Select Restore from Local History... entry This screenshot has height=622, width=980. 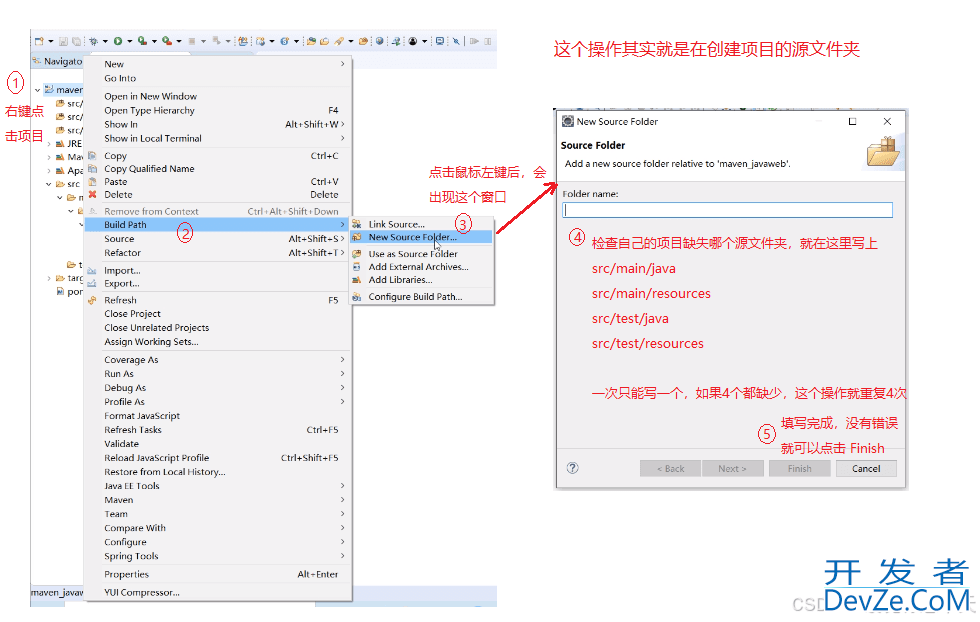(218, 471)
